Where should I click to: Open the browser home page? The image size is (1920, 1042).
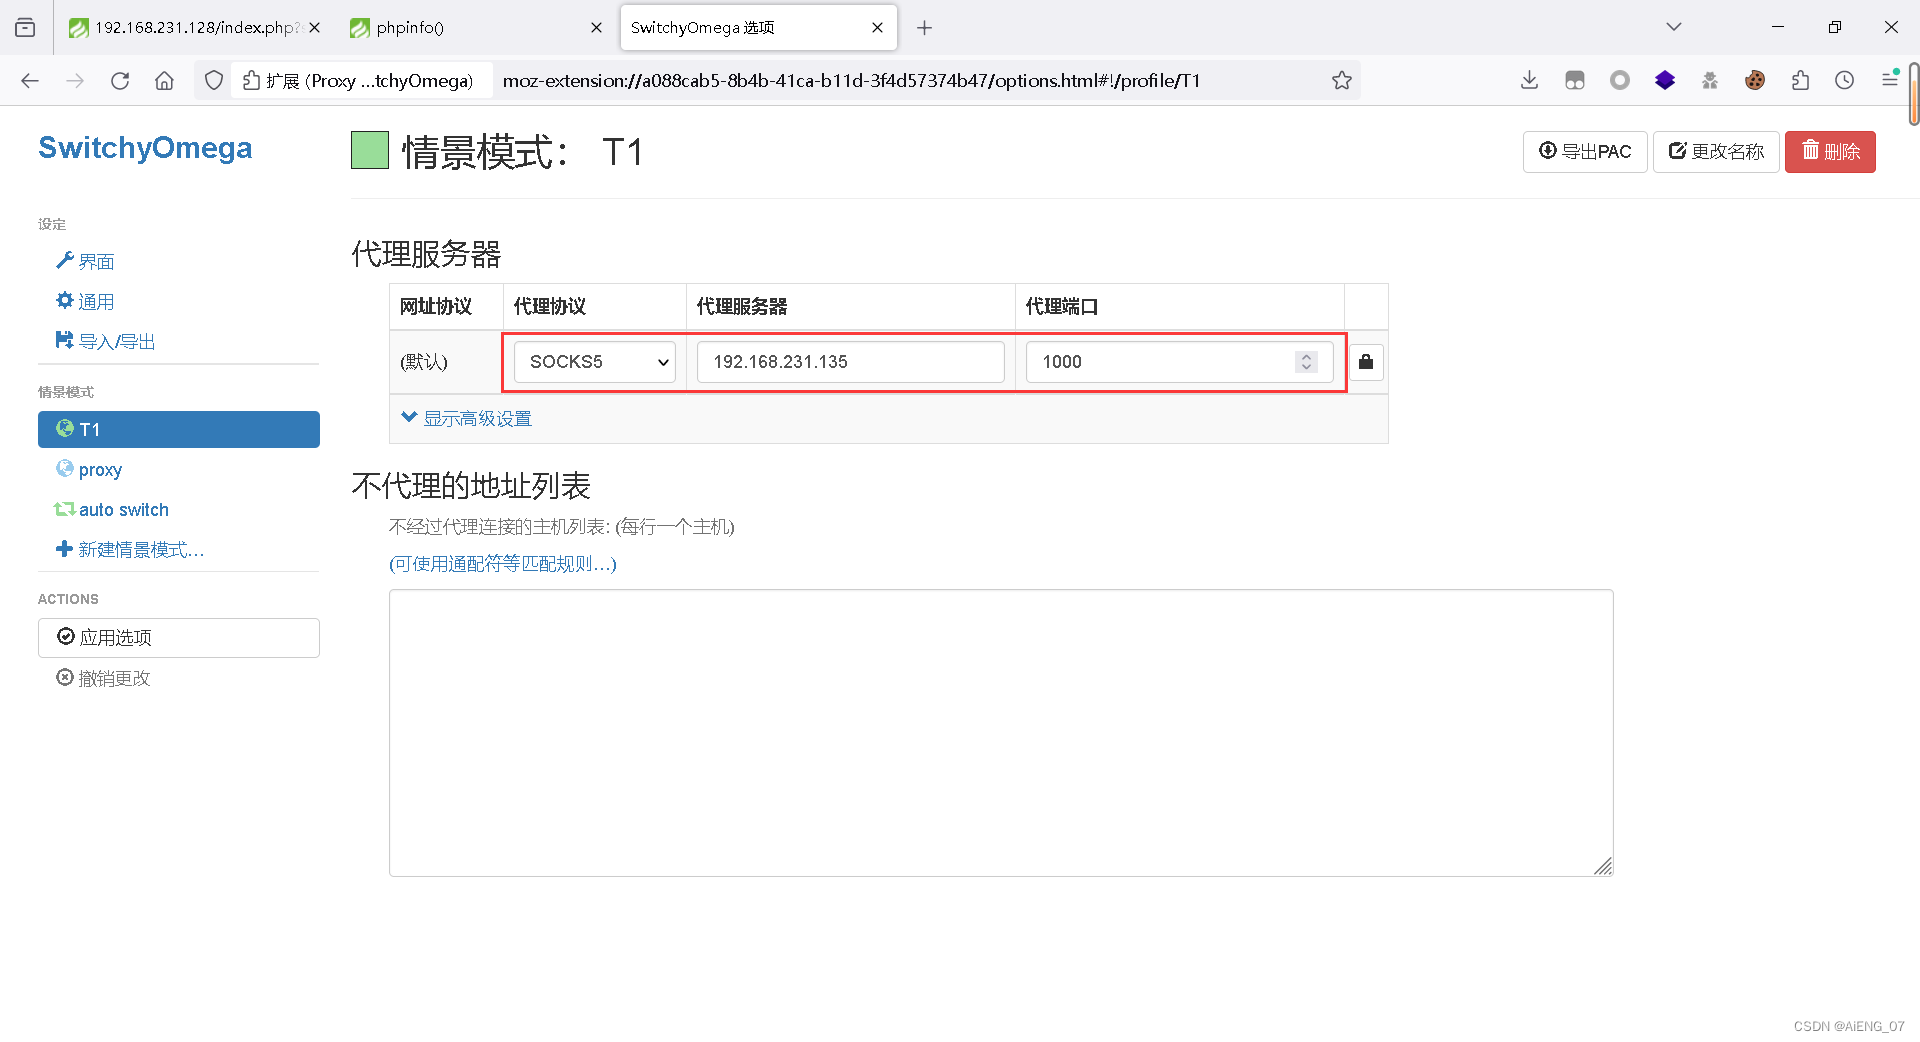(165, 81)
